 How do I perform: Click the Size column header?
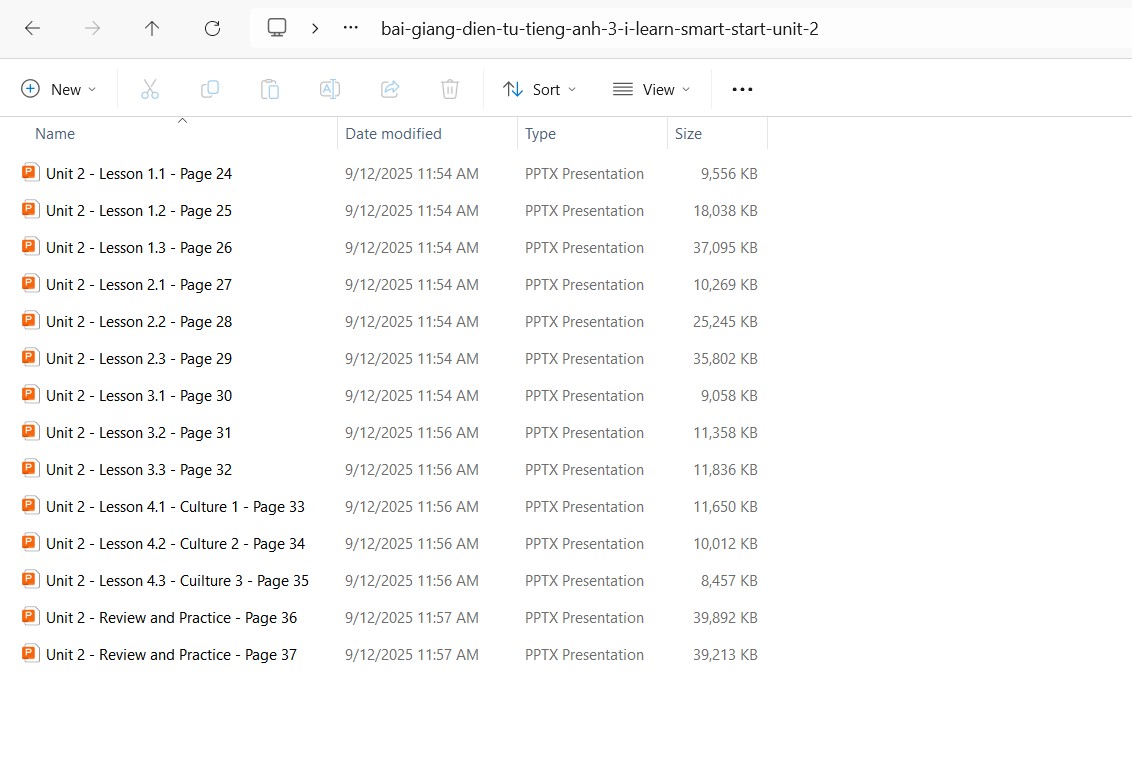pos(688,134)
